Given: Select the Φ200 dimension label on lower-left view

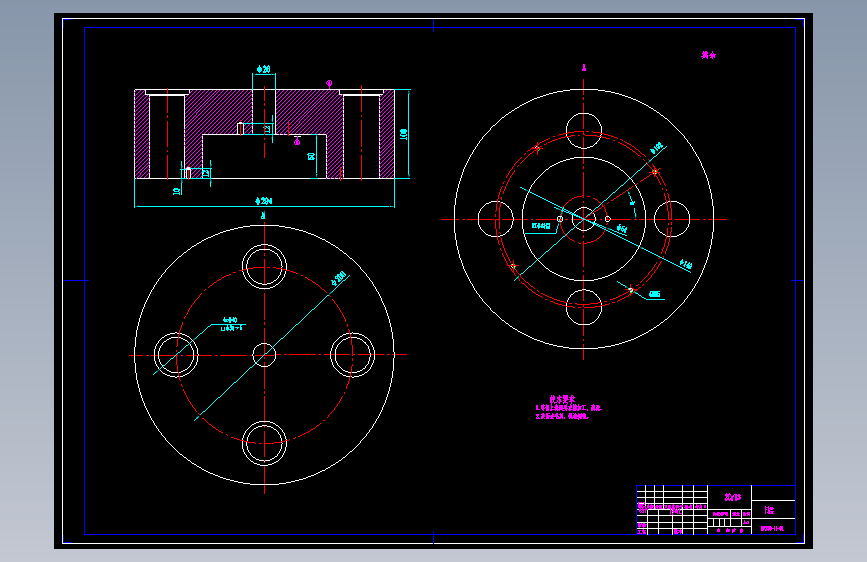Looking at the screenshot, I should (338, 278).
